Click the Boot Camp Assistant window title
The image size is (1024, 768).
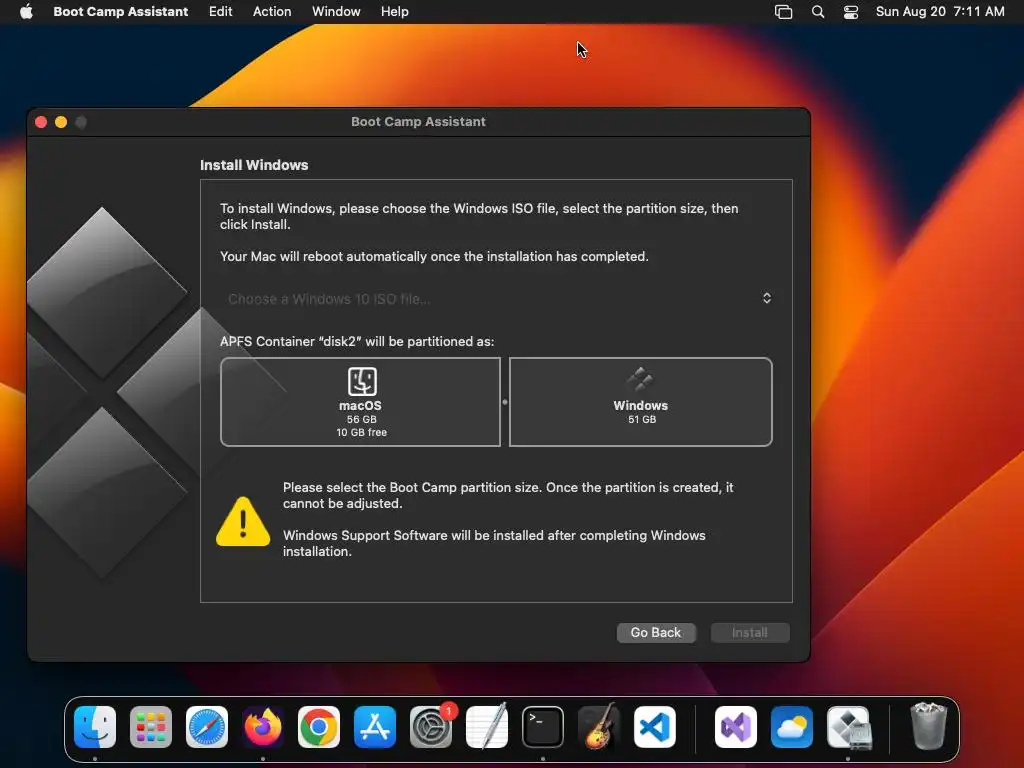[419, 121]
